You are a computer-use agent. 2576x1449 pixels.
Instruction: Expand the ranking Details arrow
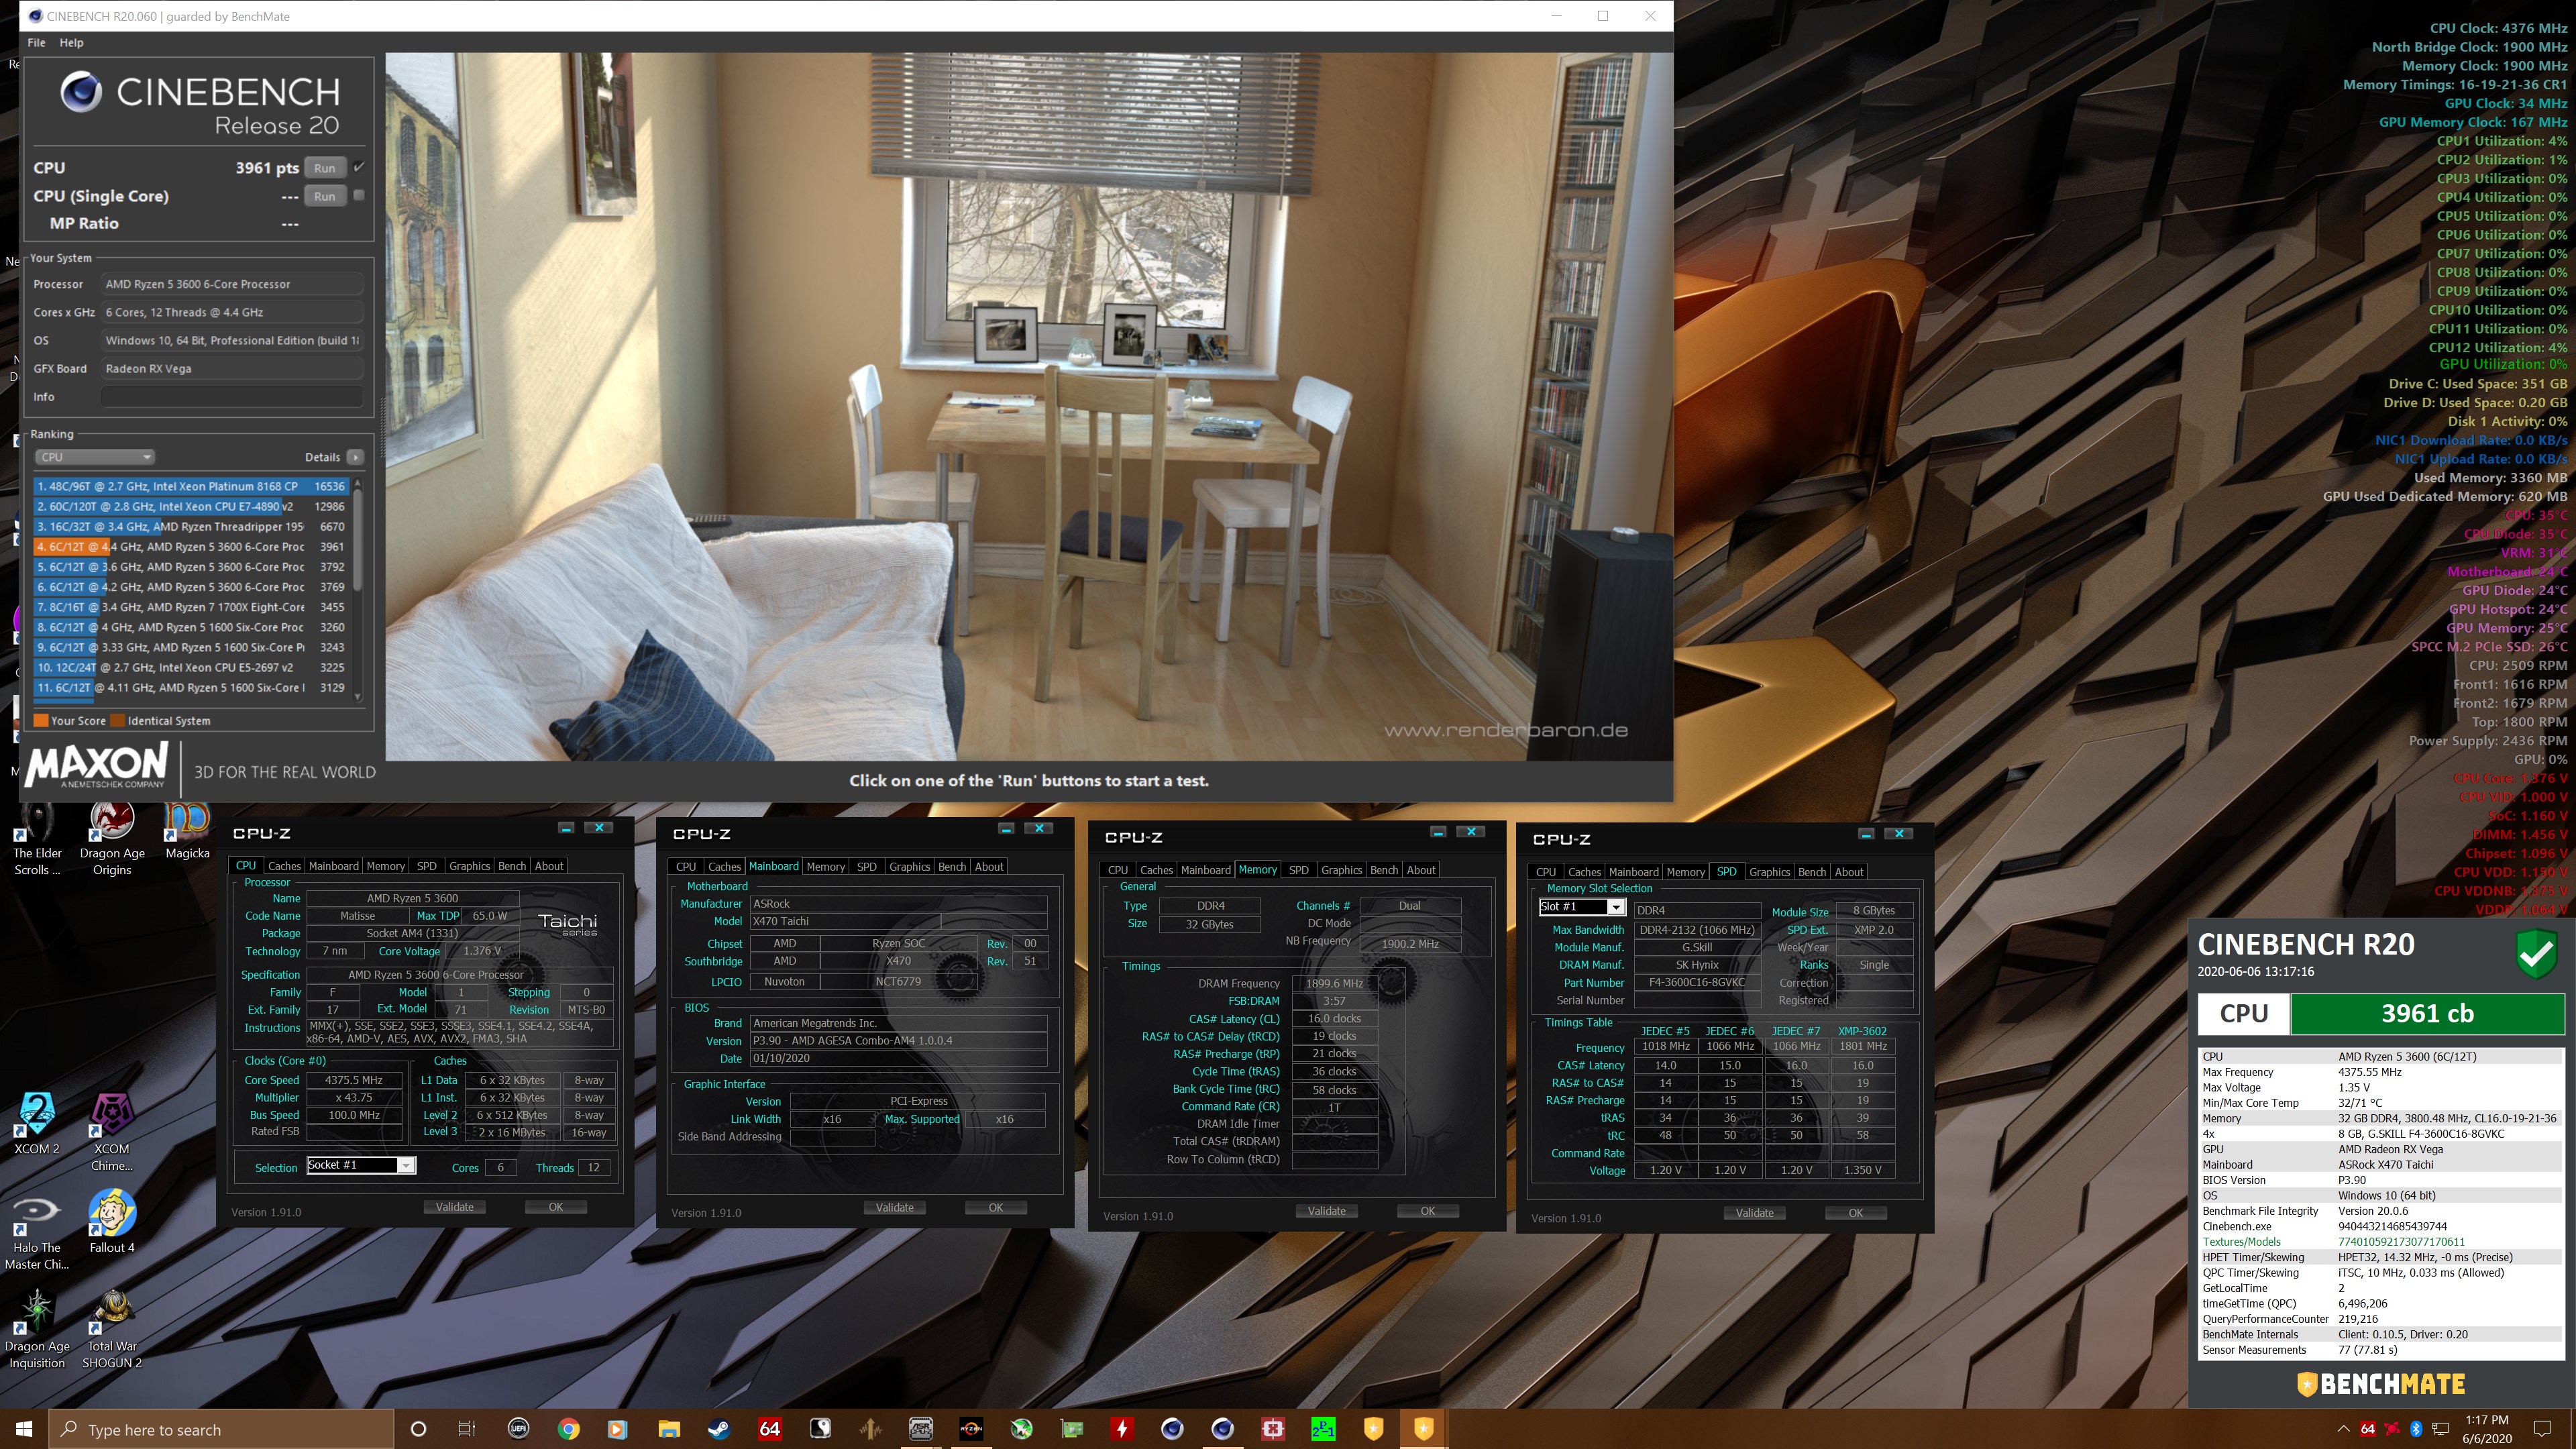355,457
